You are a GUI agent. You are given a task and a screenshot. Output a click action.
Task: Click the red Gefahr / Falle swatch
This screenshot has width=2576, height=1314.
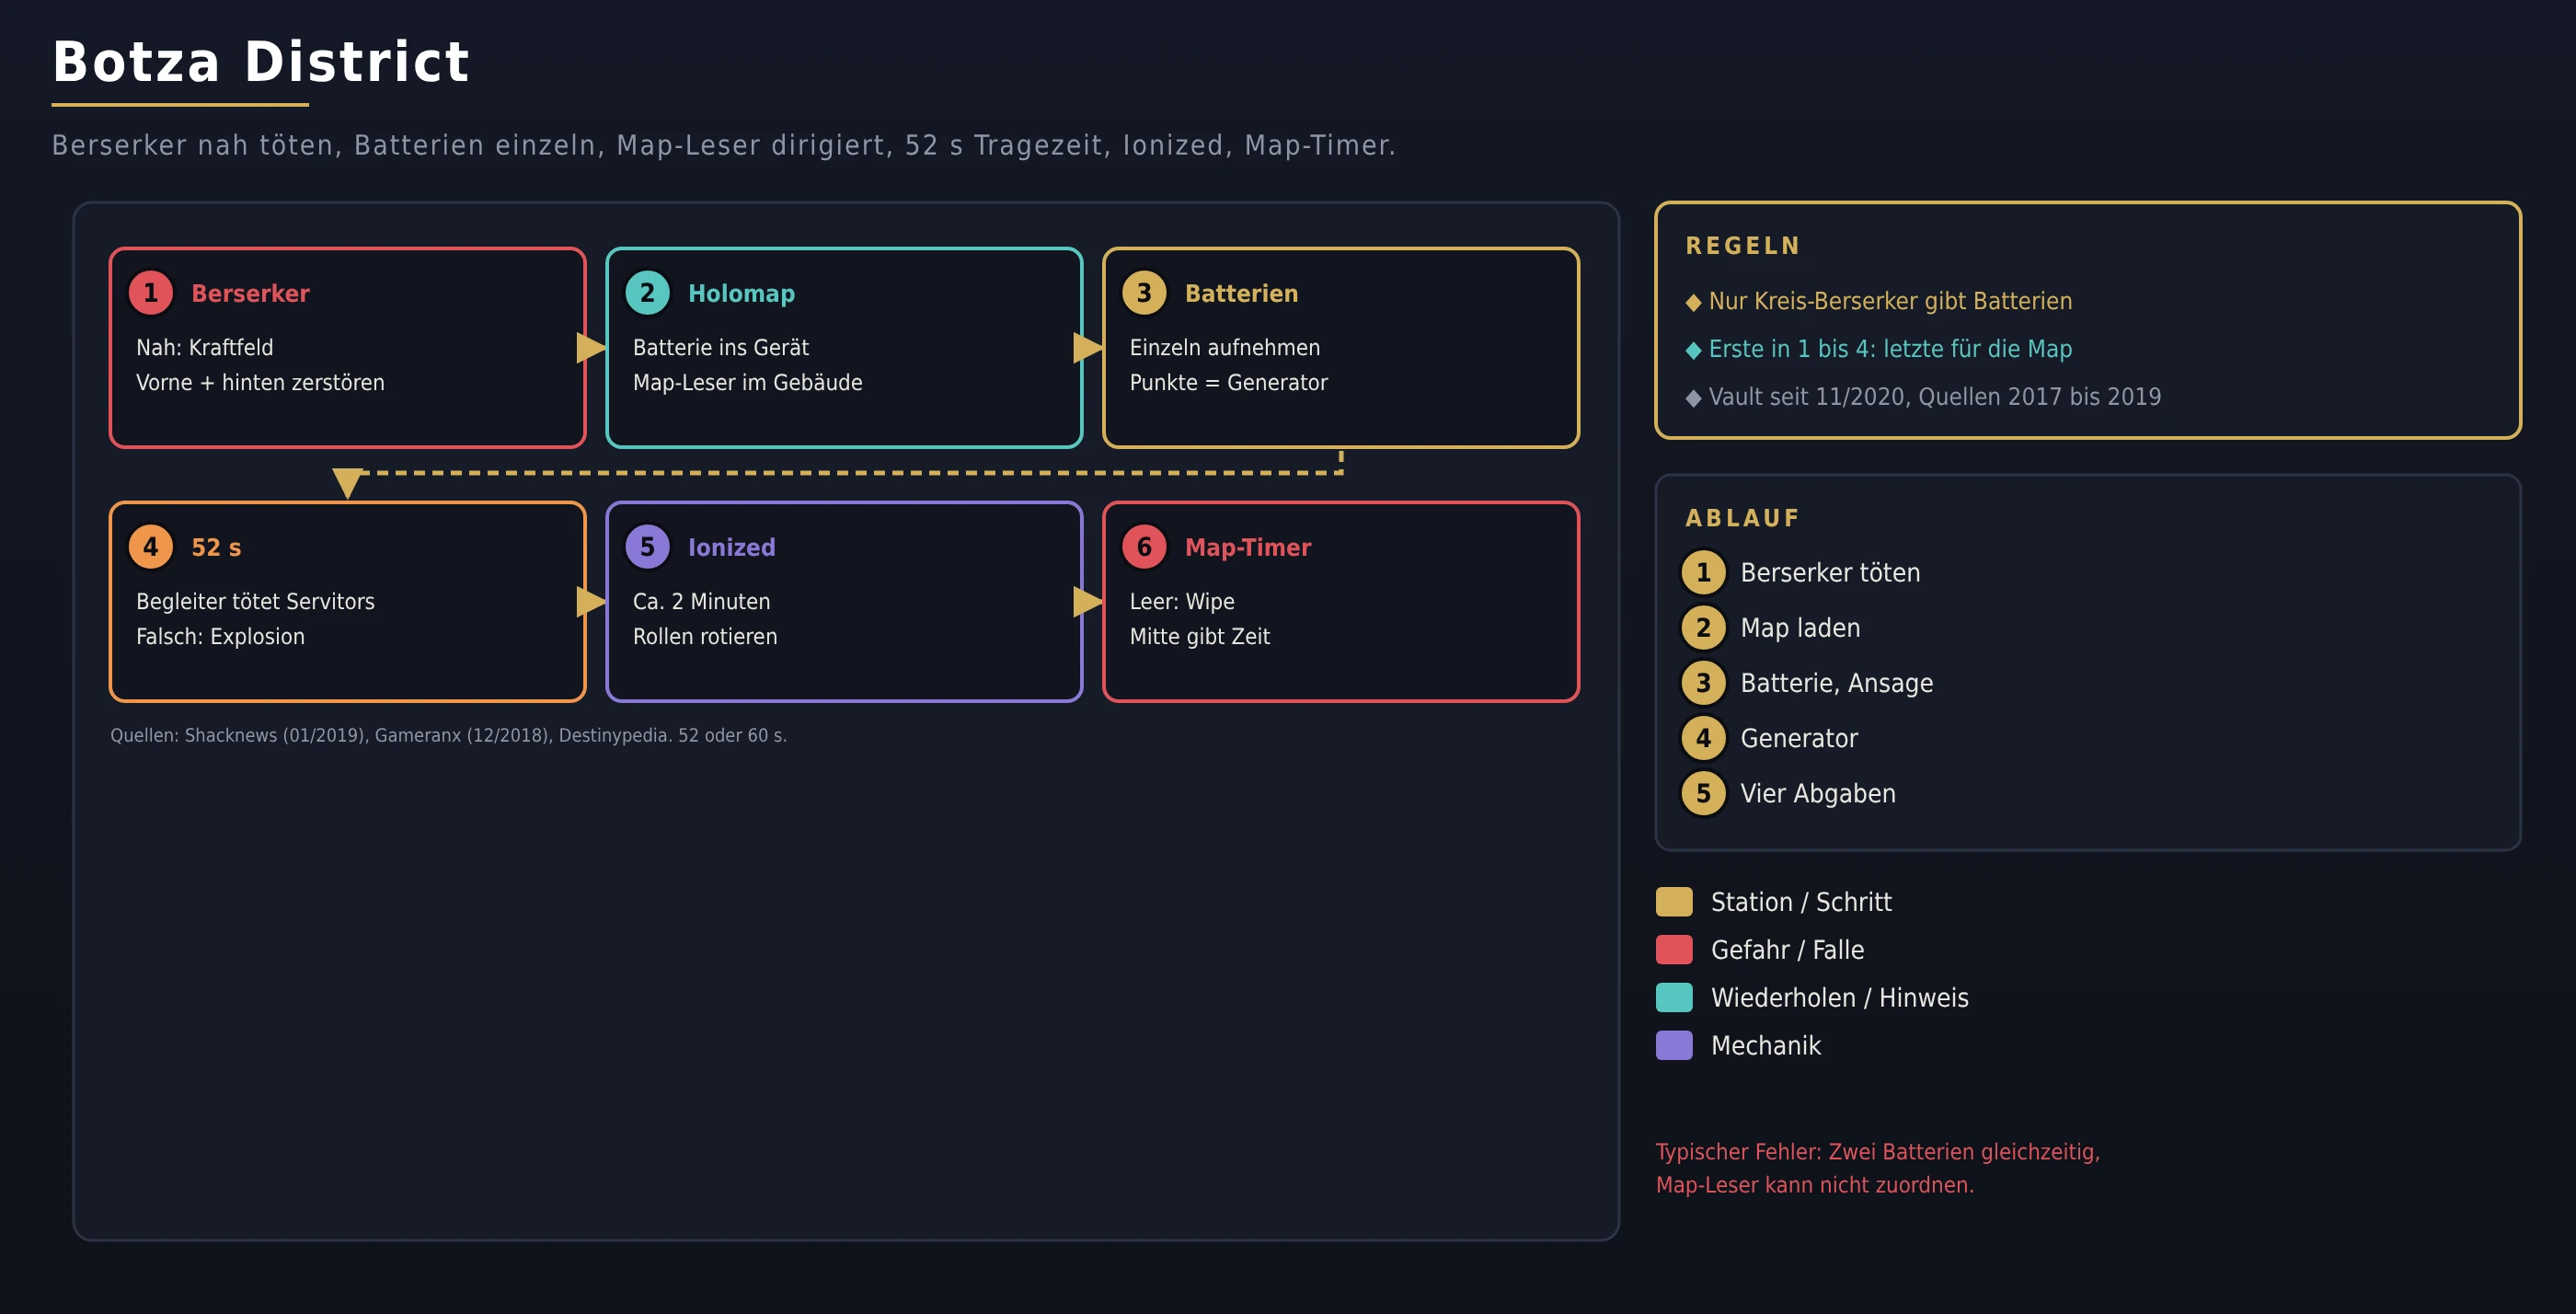(x=1674, y=950)
